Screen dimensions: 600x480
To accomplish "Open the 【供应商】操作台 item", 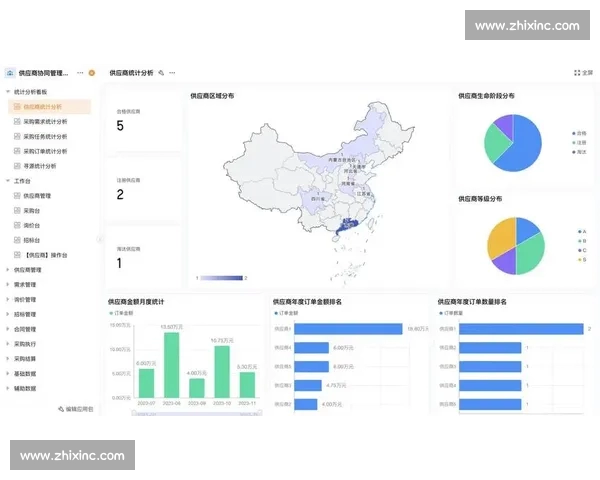I will 46,255.
